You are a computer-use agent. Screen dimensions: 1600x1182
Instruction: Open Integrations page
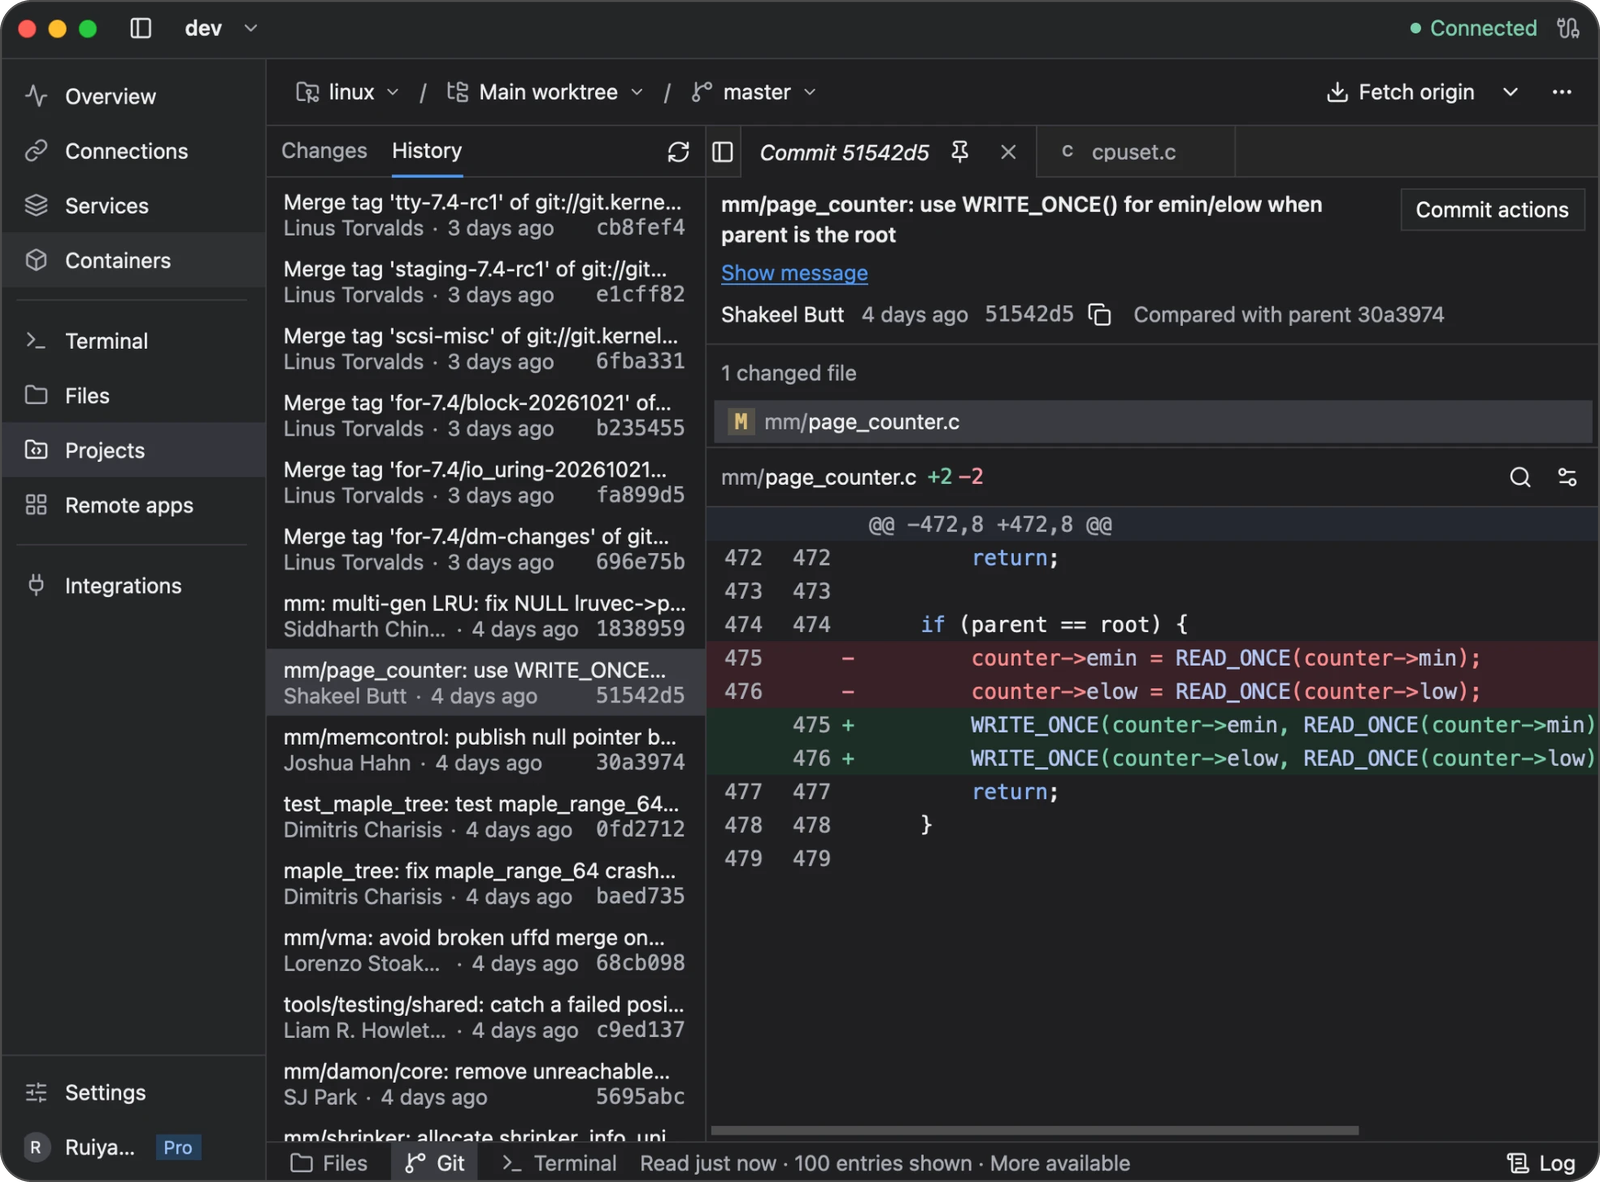pyautogui.click(x=134, y=586)
